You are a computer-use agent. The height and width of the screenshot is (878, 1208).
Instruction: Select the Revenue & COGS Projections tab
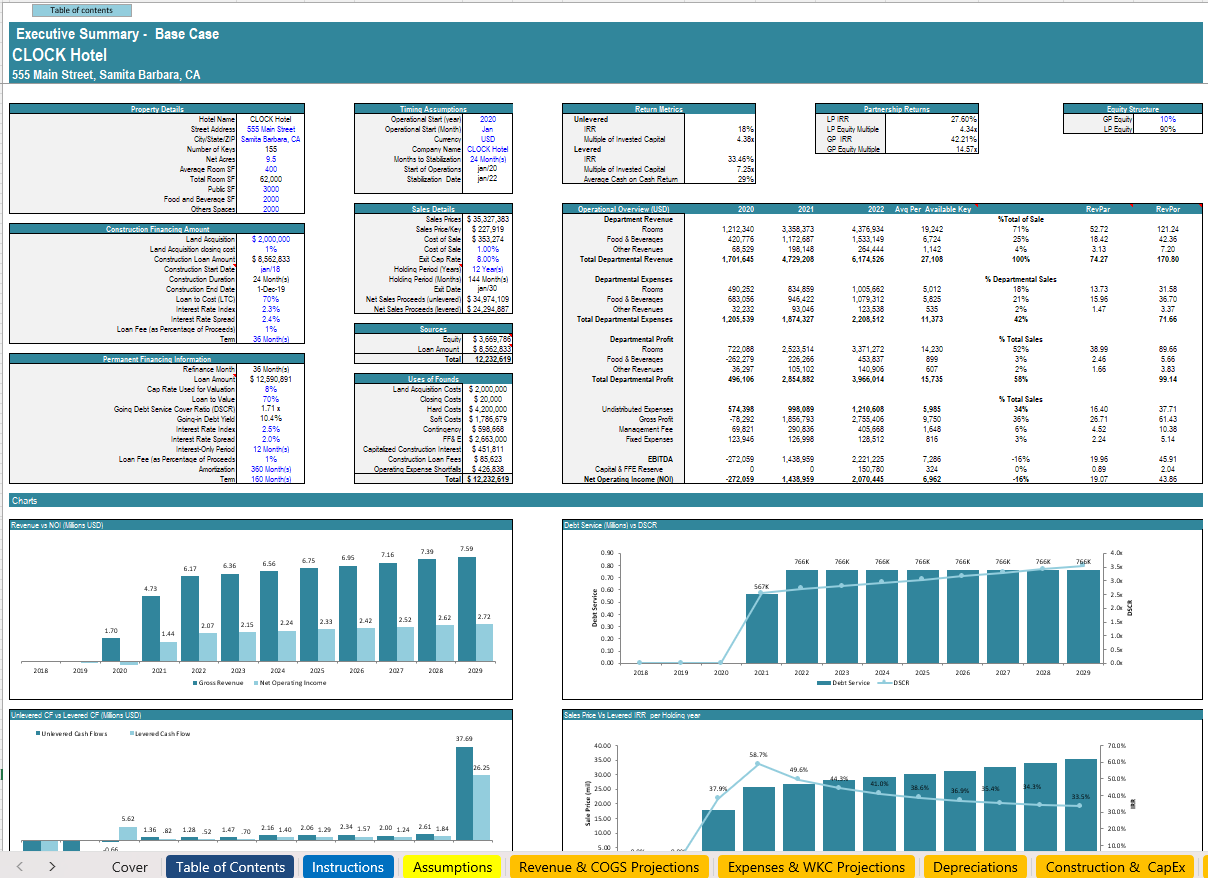point(608,867)
